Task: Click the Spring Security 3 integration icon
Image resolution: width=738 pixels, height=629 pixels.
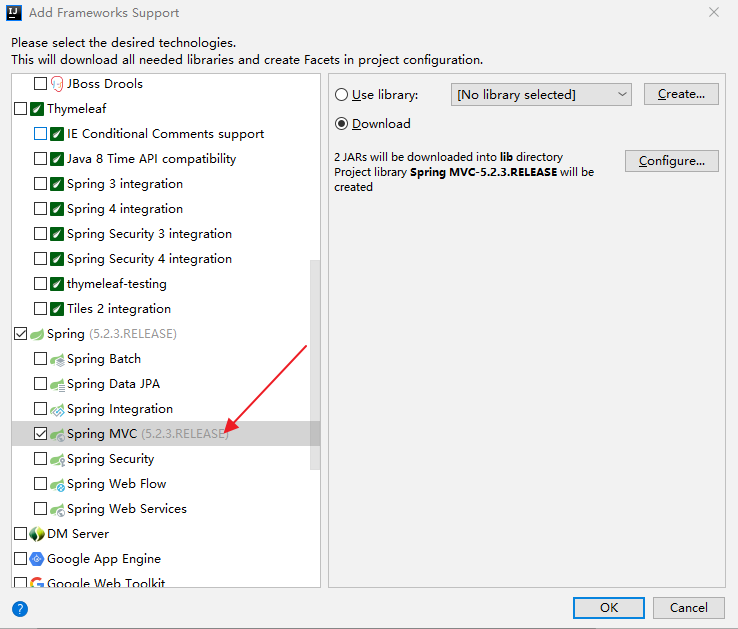Action: point(56,234)
